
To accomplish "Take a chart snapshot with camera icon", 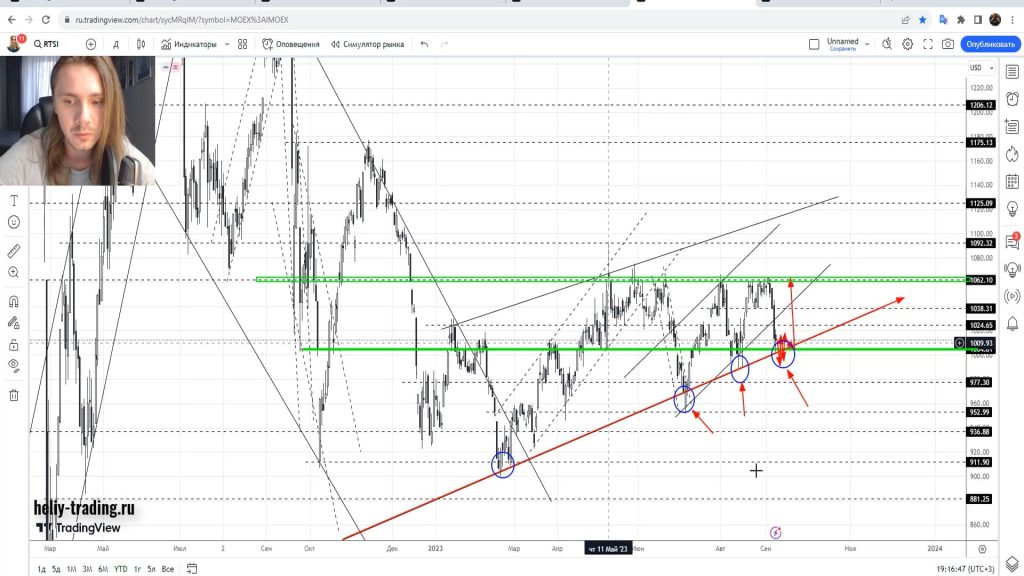I will pyautogui.click(x=947, y=44).
